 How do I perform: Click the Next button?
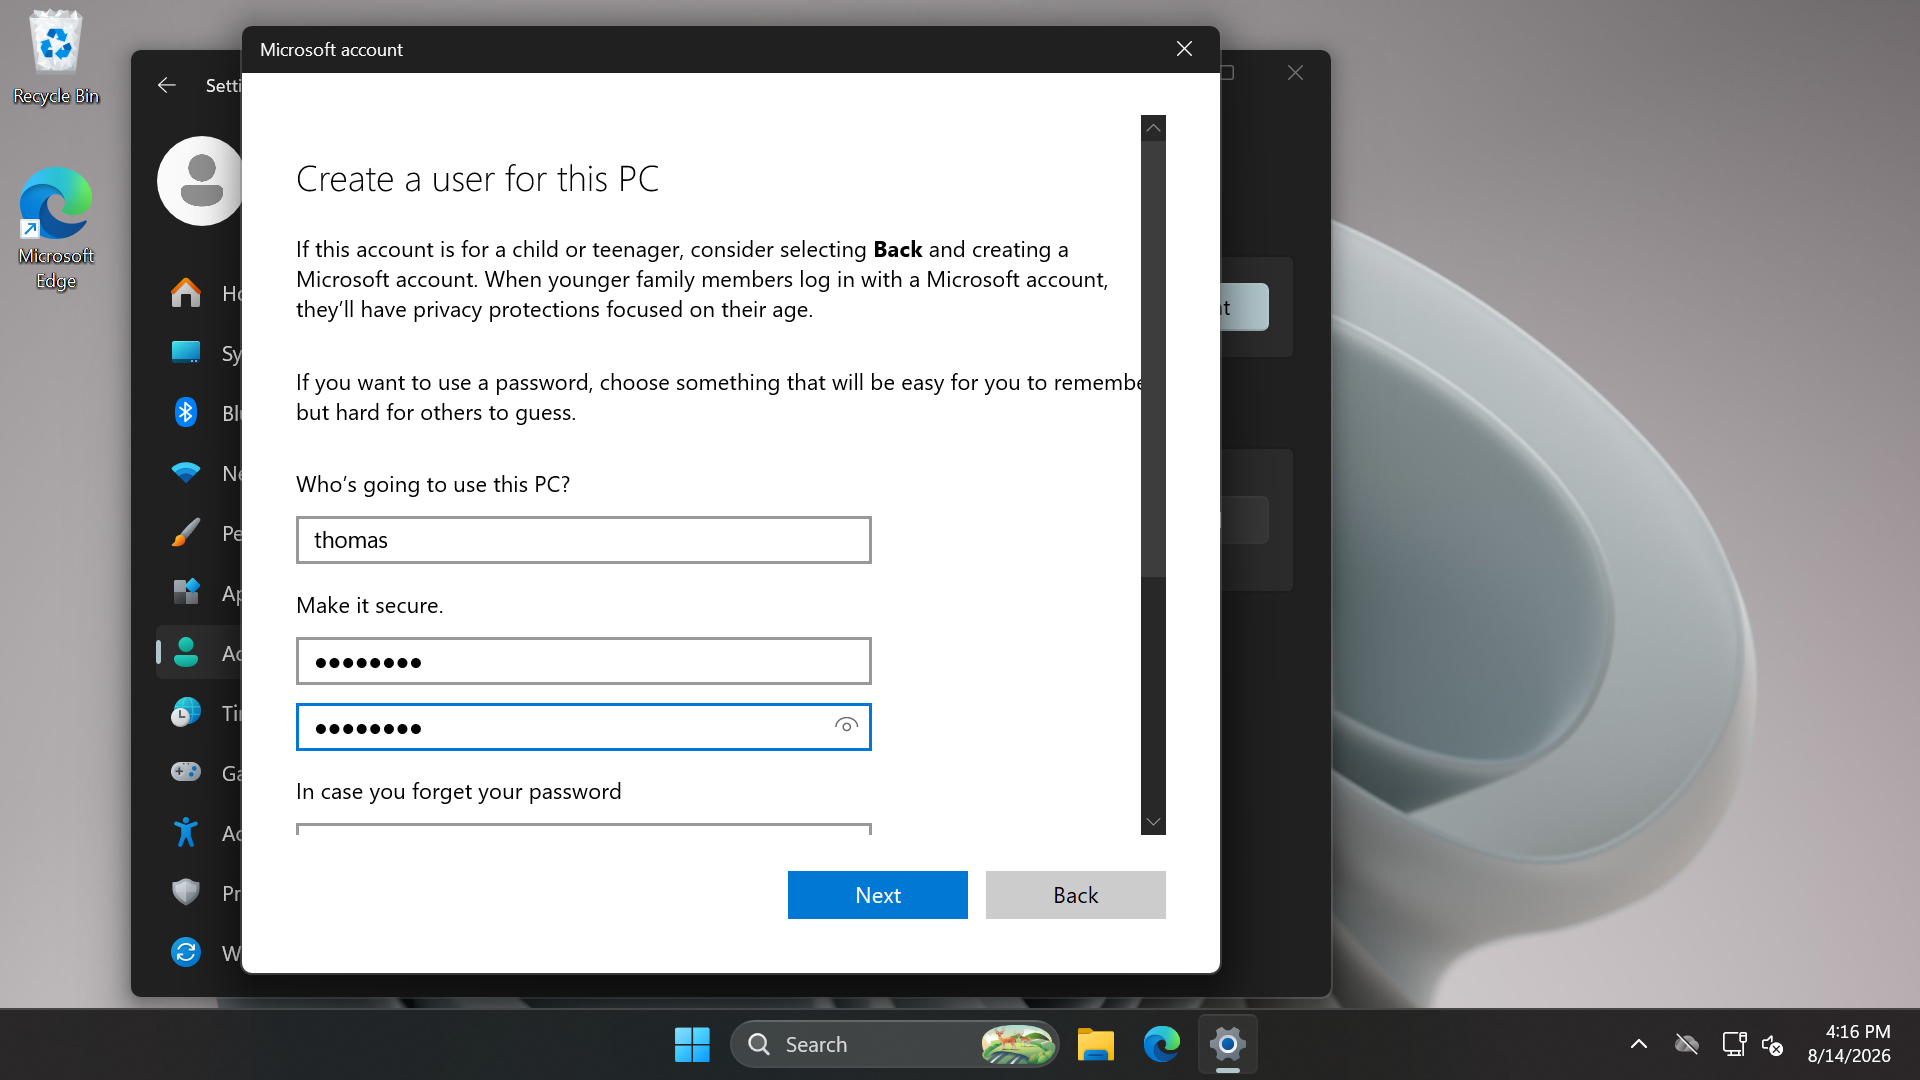pyautogui.click(x=877, y=895)
